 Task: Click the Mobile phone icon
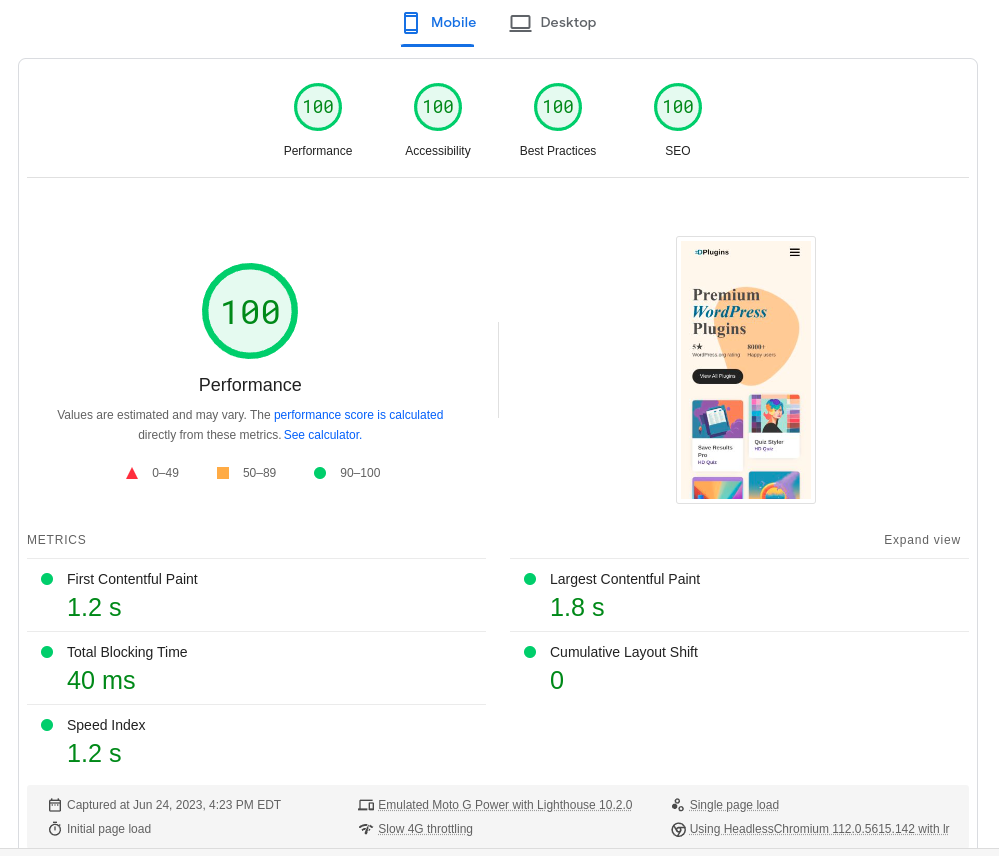click(x=410, y=23)
